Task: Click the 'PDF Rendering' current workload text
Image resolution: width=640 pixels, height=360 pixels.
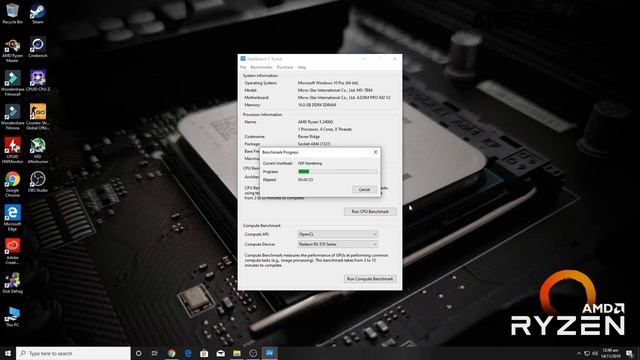Action: (x=310, y=163)
